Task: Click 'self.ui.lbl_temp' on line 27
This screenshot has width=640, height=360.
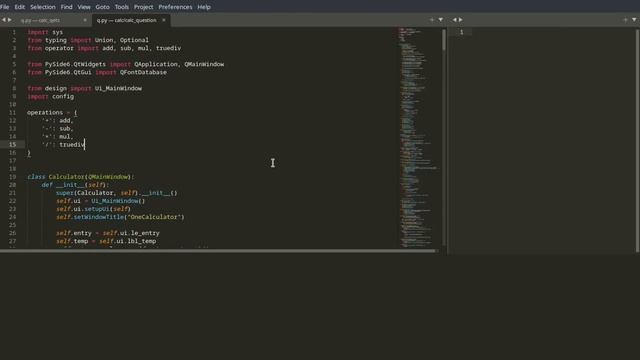Action: pyautogui.click(x=127, y=241)
